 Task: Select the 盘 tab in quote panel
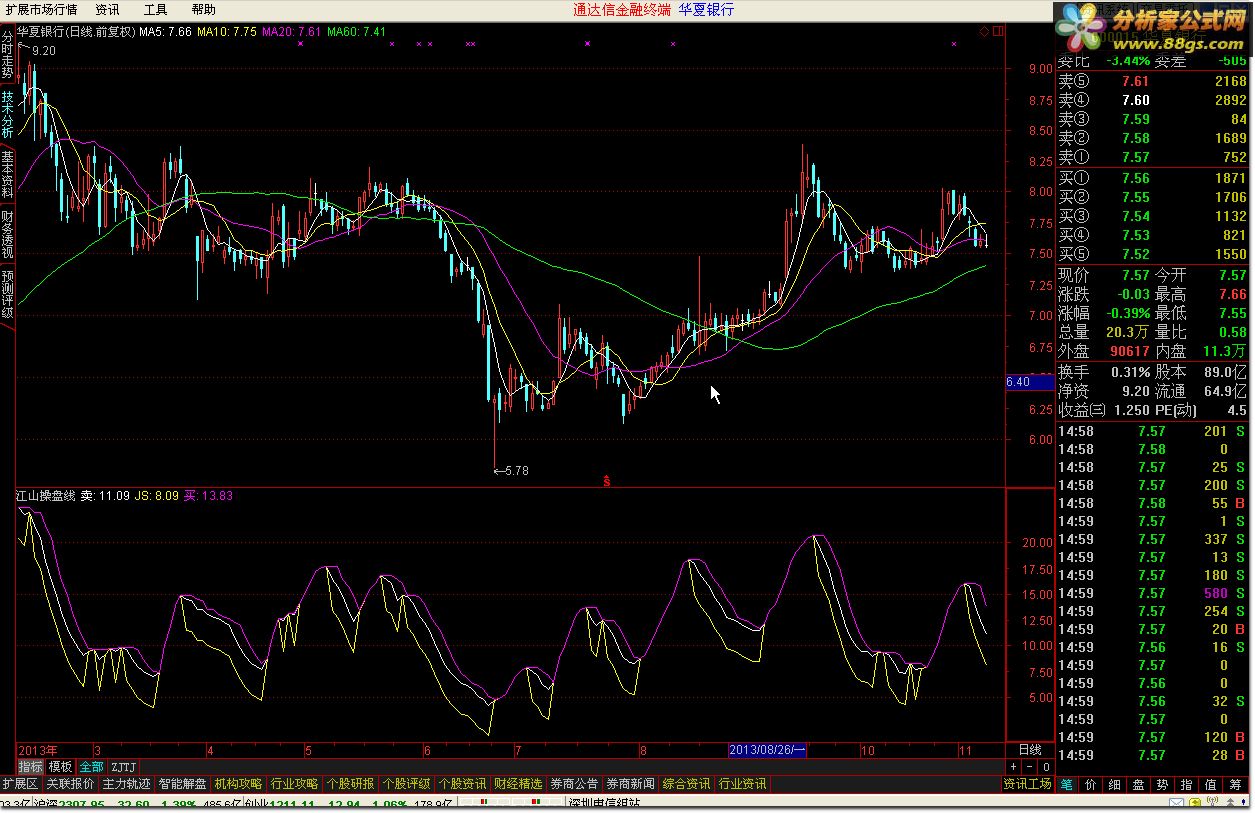click(1138, 785)
